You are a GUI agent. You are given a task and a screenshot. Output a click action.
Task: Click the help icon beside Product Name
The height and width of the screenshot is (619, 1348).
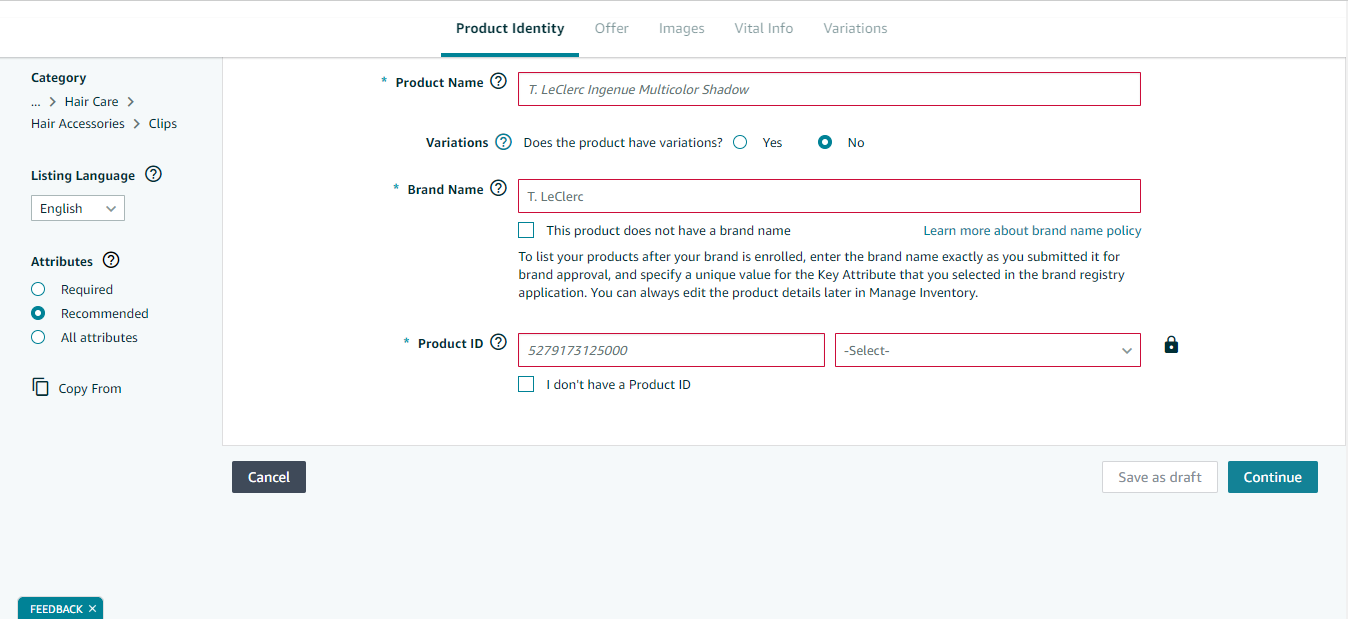coord(498,82)
